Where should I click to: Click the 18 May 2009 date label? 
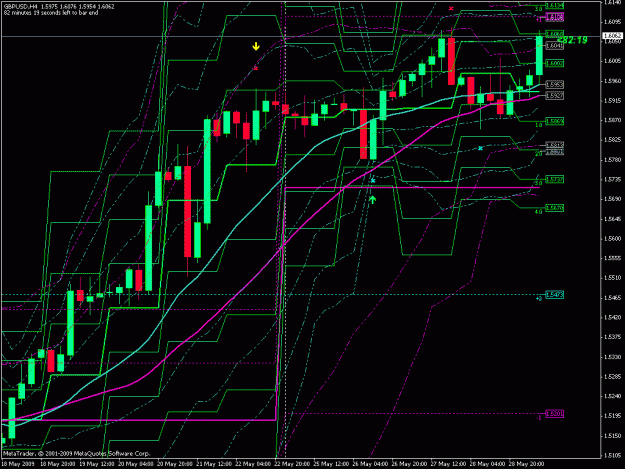[18, 464]
